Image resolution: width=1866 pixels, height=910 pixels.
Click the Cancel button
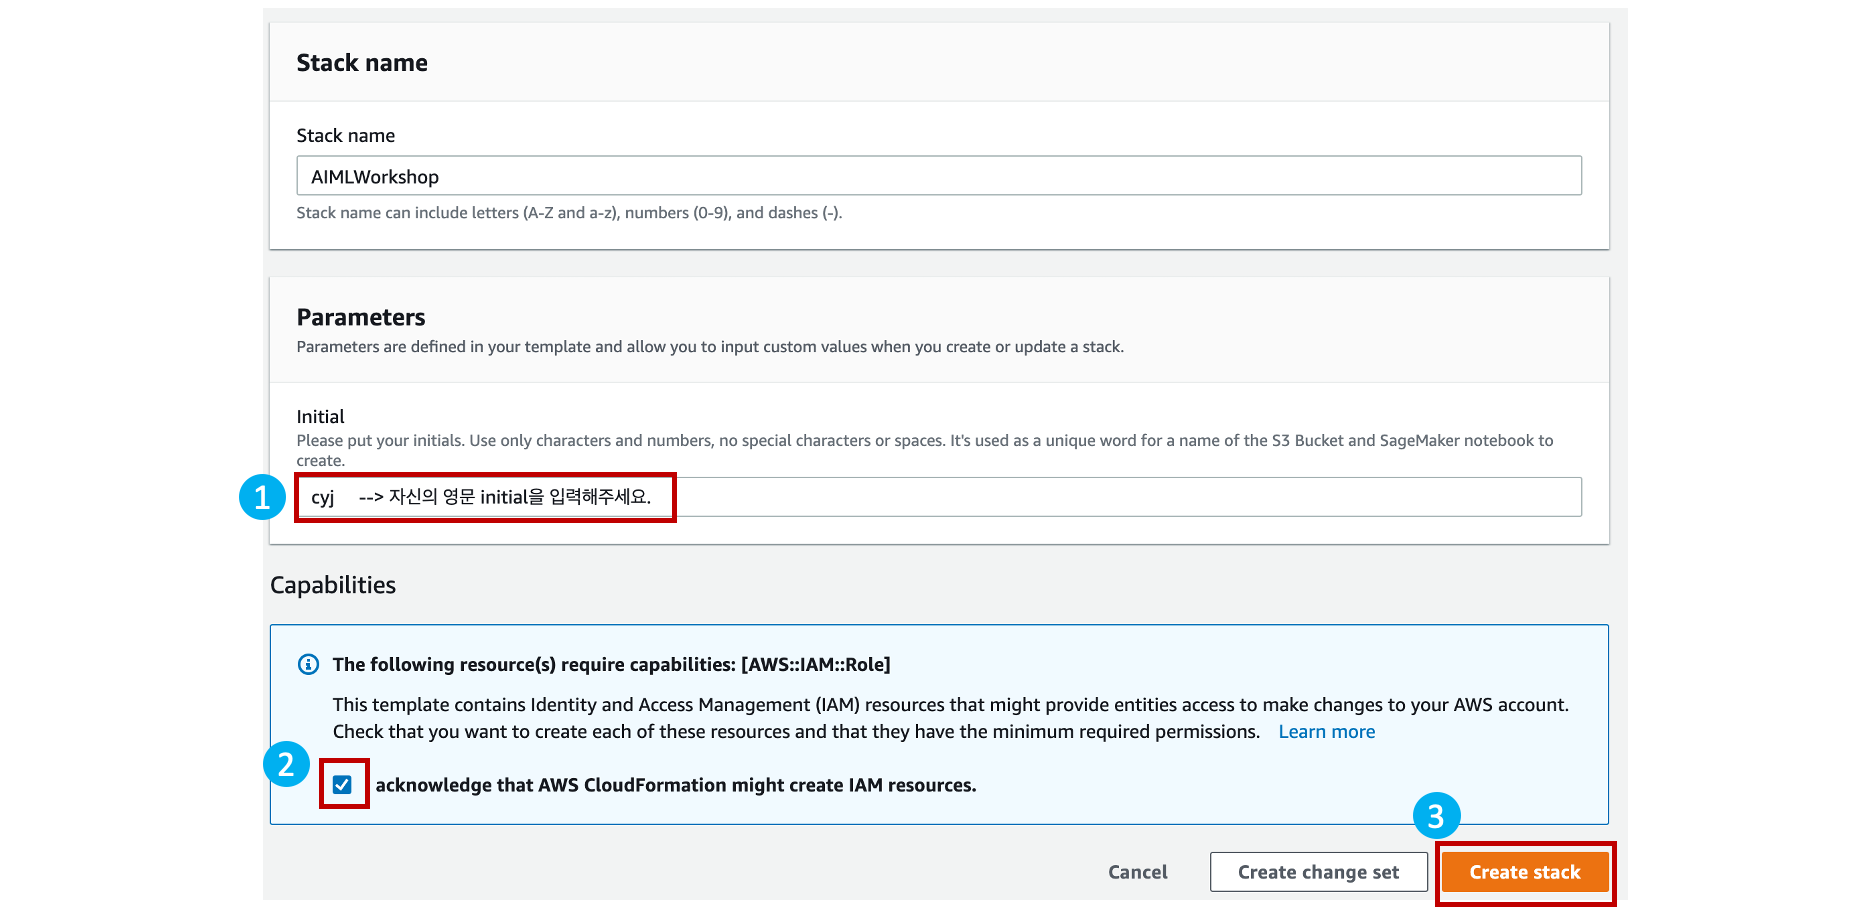tap(1138, 872)
